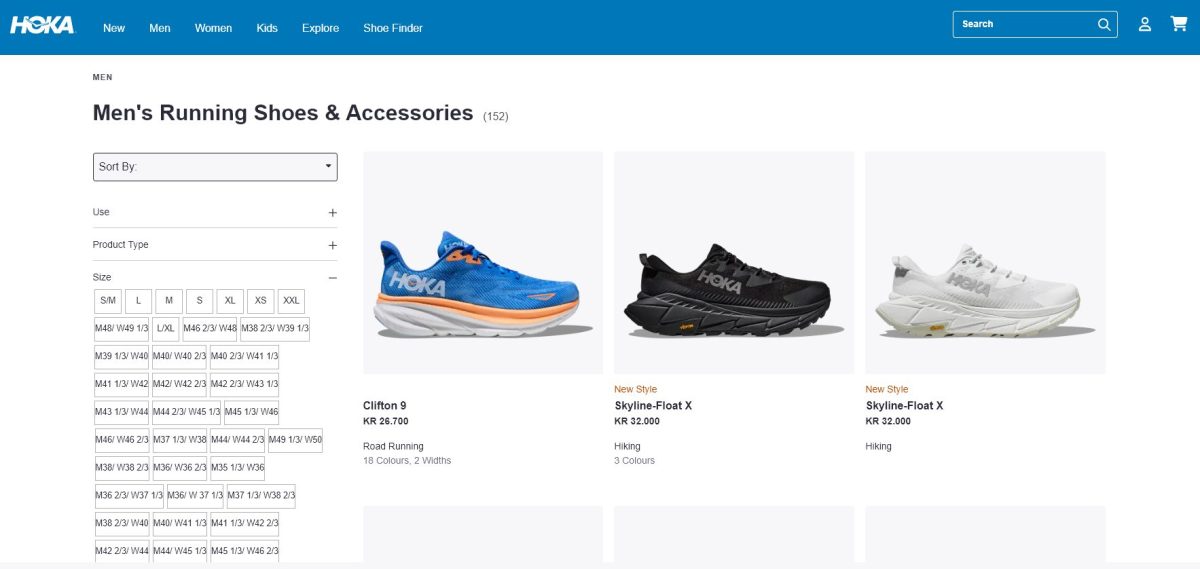Select size M46 2/3/ W48

coord(210,329)
